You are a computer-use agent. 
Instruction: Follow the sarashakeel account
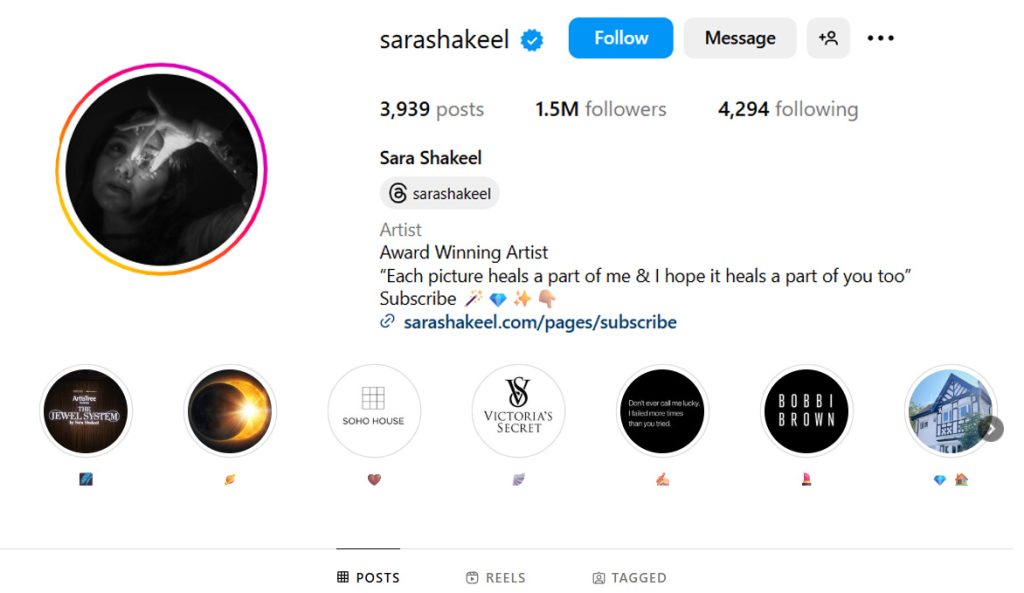click(620, 38)
